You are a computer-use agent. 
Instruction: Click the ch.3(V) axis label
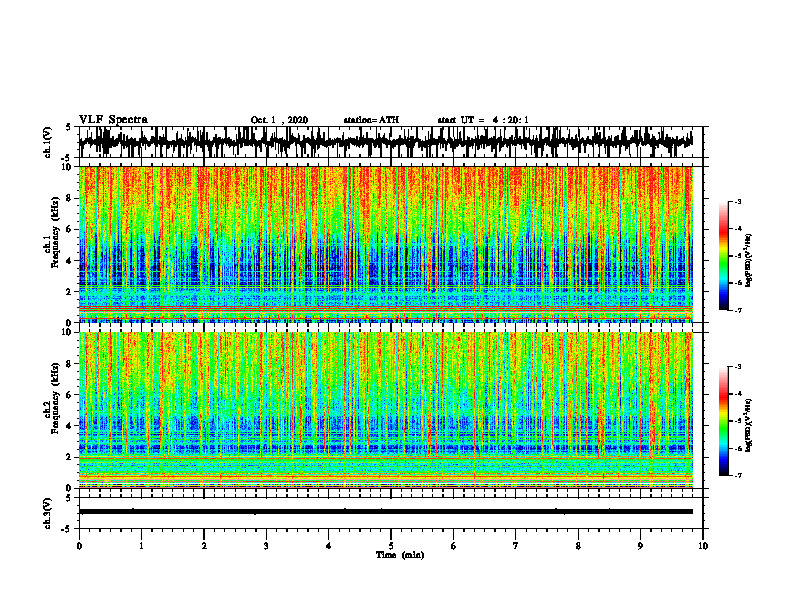tap(48, 514)
